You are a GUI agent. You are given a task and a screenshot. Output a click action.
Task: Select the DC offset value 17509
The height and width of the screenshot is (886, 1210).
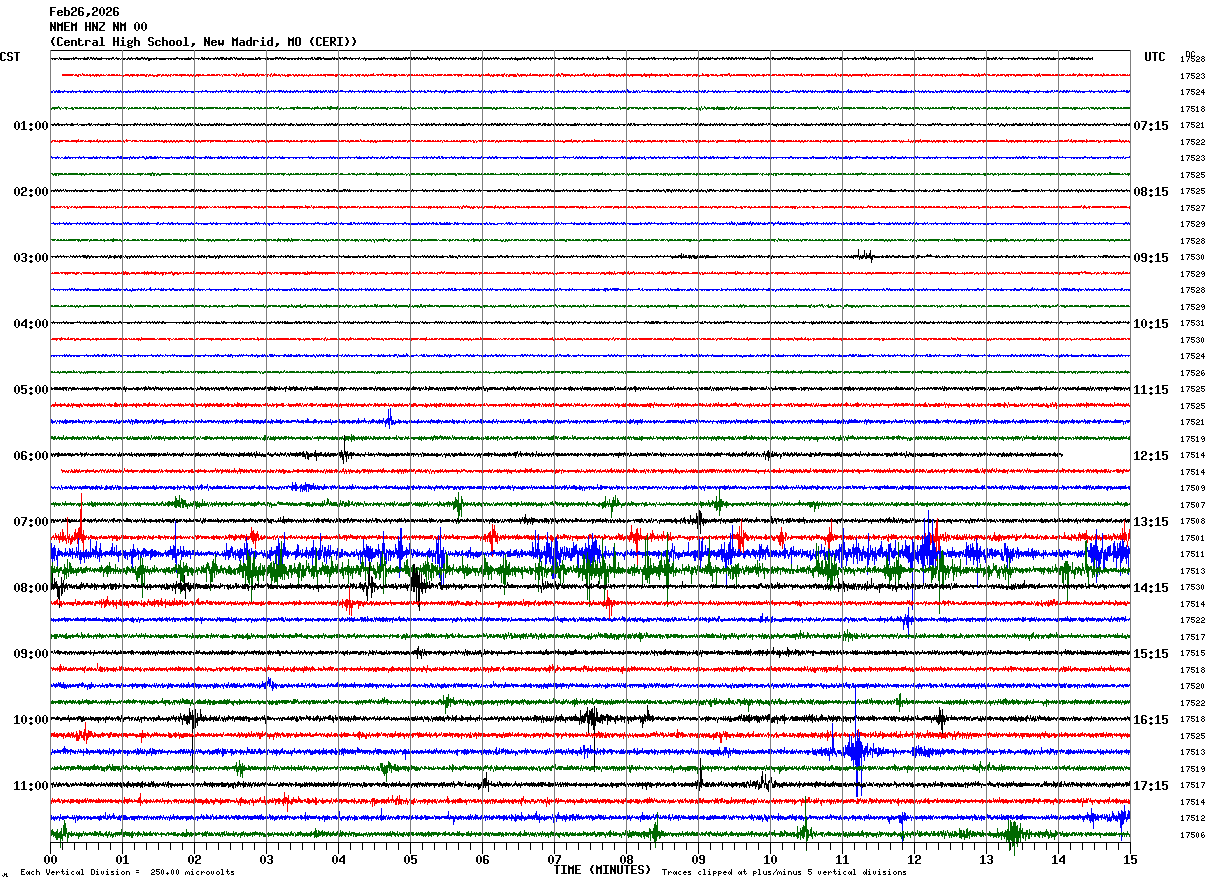tap(1192, 488)
